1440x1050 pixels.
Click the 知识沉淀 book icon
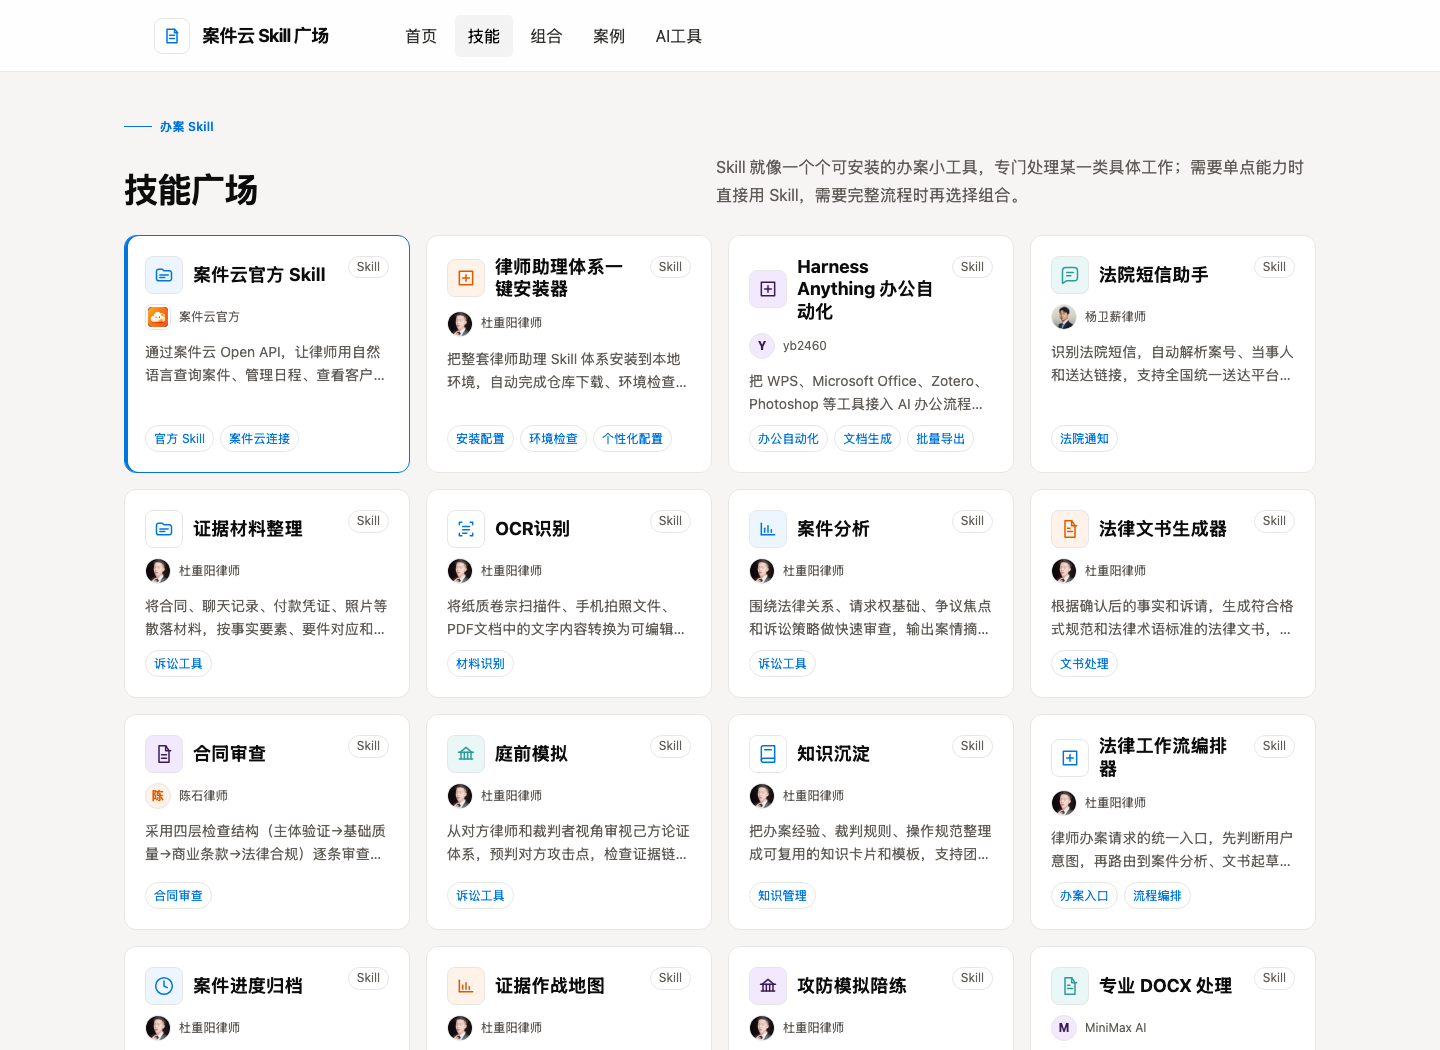point(768,754)
